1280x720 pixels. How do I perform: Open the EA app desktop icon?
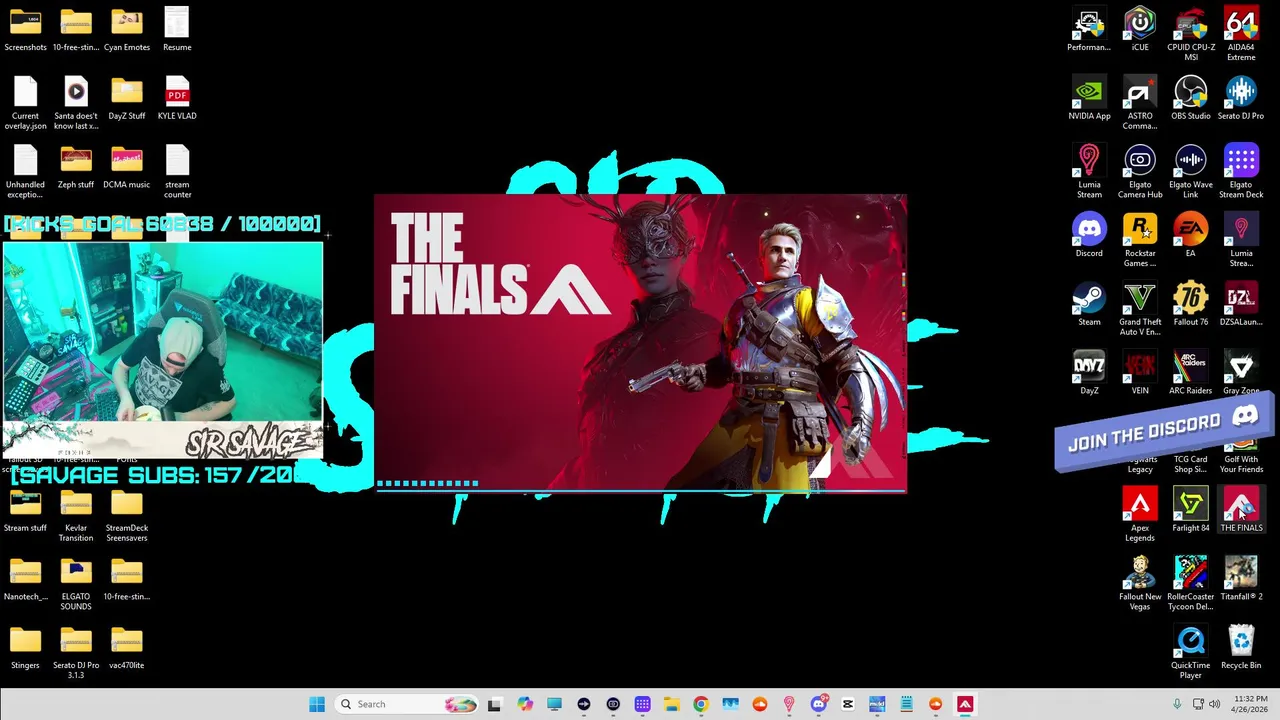click(x=1190, y=236)
